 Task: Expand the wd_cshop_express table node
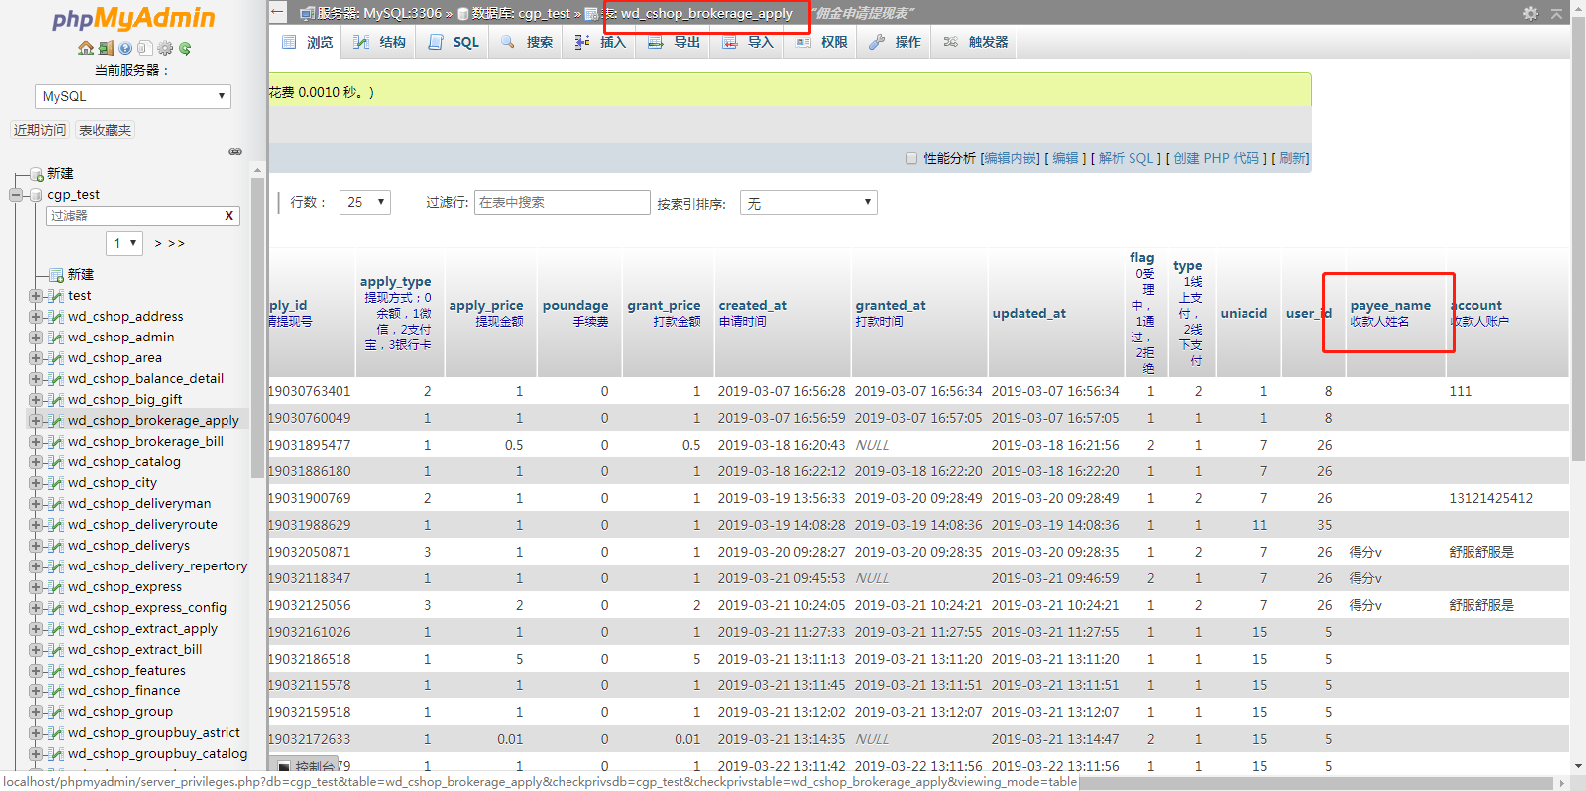pyautogui.click(x=36, y=586)
